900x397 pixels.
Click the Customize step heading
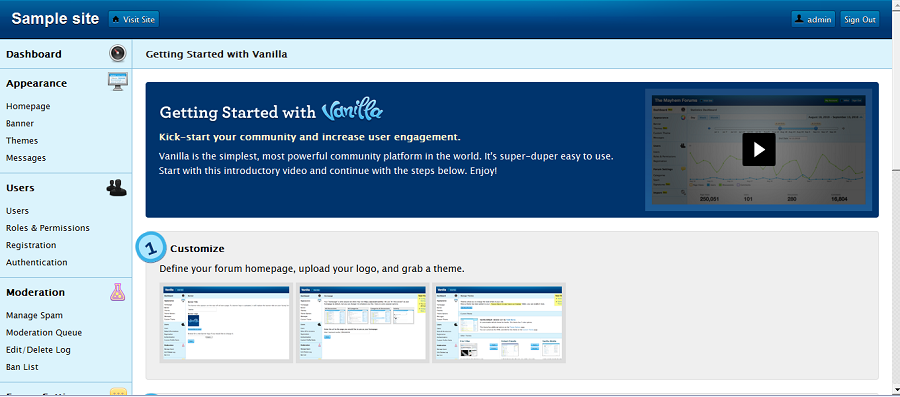point(197,248)
